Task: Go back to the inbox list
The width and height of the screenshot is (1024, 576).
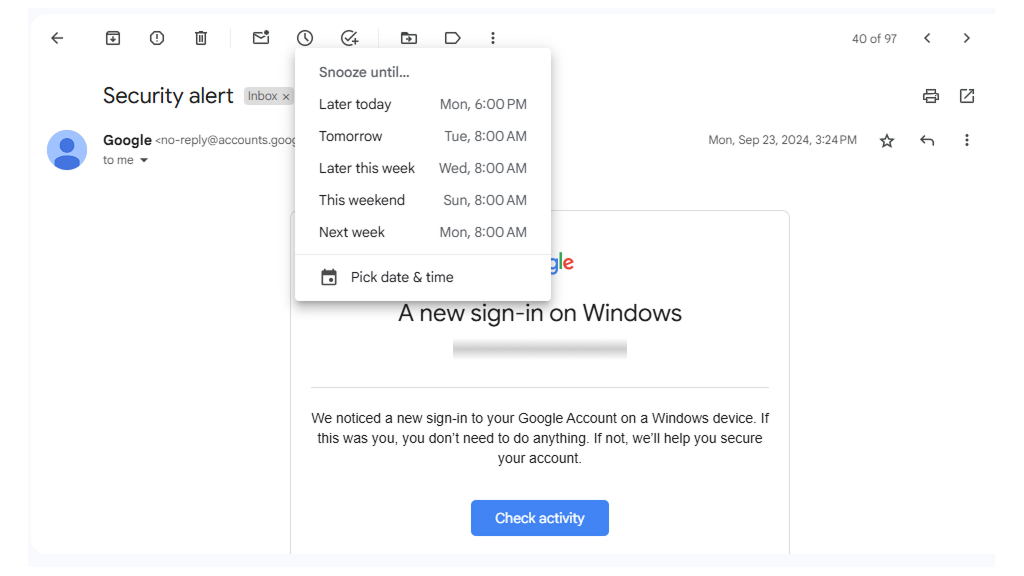Action: click(57, 39)
